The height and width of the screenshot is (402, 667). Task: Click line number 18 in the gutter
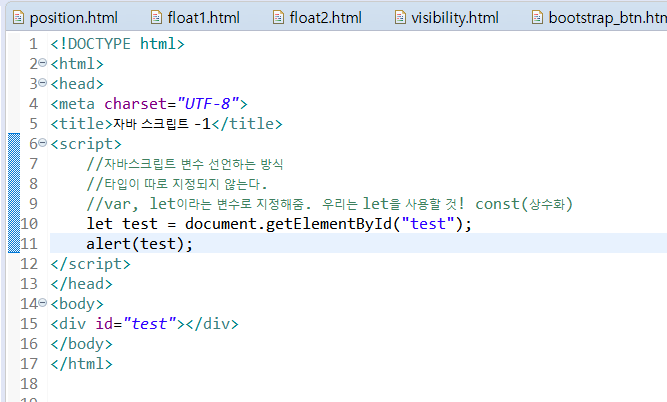click(x=29, y=384)
